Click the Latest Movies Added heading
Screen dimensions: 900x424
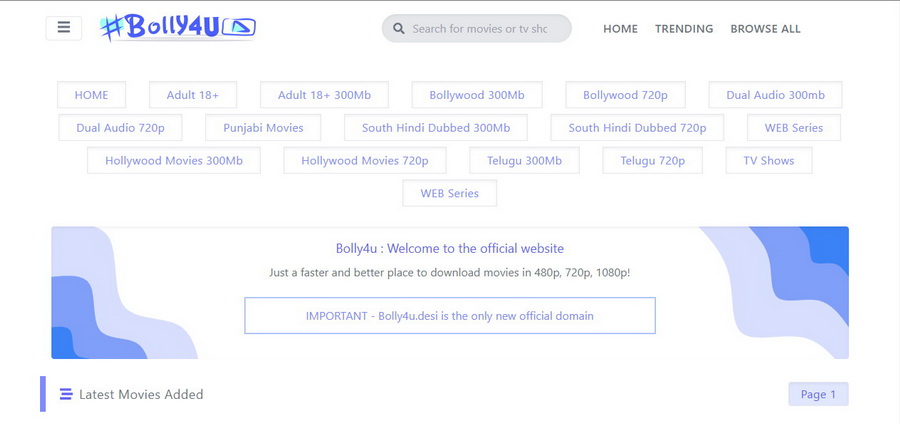pos(141,394)
